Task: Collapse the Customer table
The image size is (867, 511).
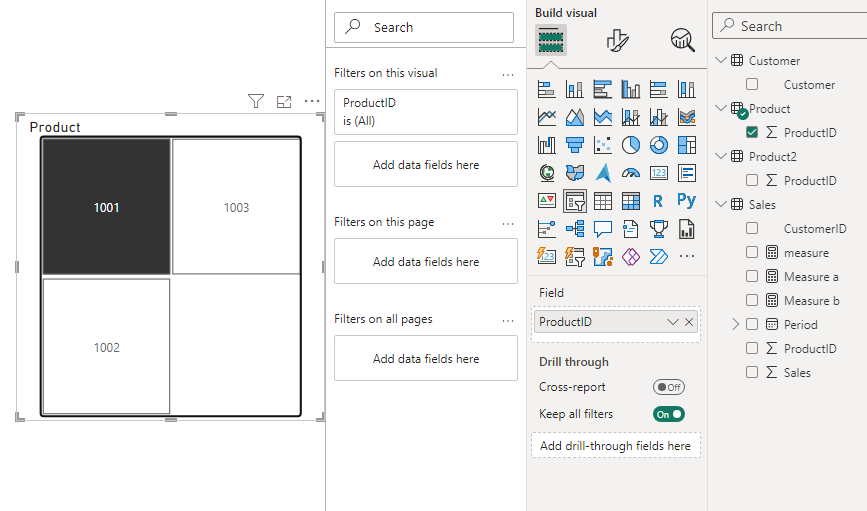Action: click(720, 60)
